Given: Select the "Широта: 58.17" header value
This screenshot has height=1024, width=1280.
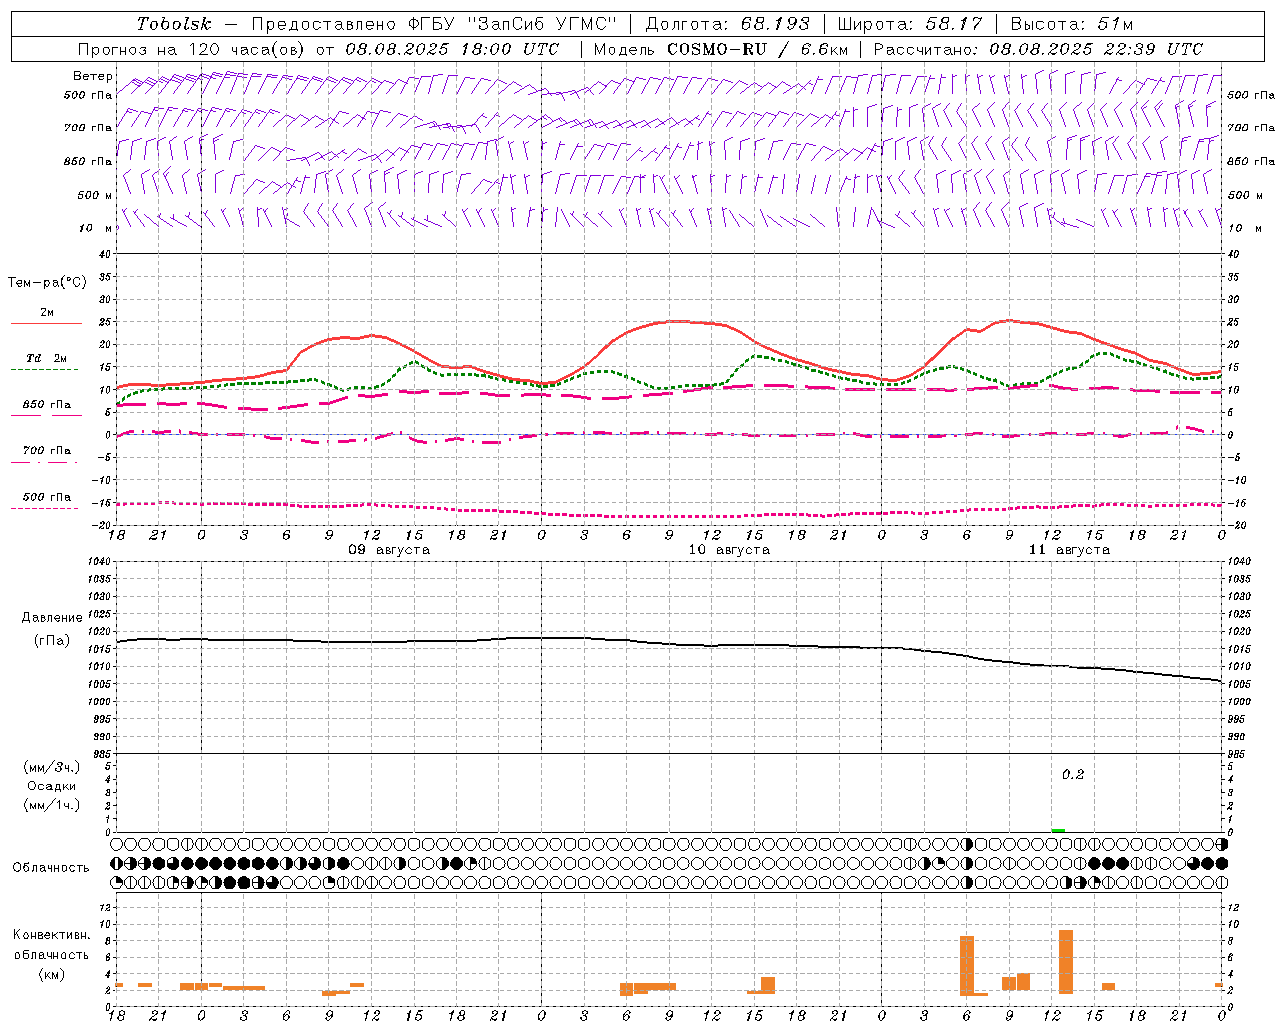Looking at the screenshot, I should tap(910, 24).
